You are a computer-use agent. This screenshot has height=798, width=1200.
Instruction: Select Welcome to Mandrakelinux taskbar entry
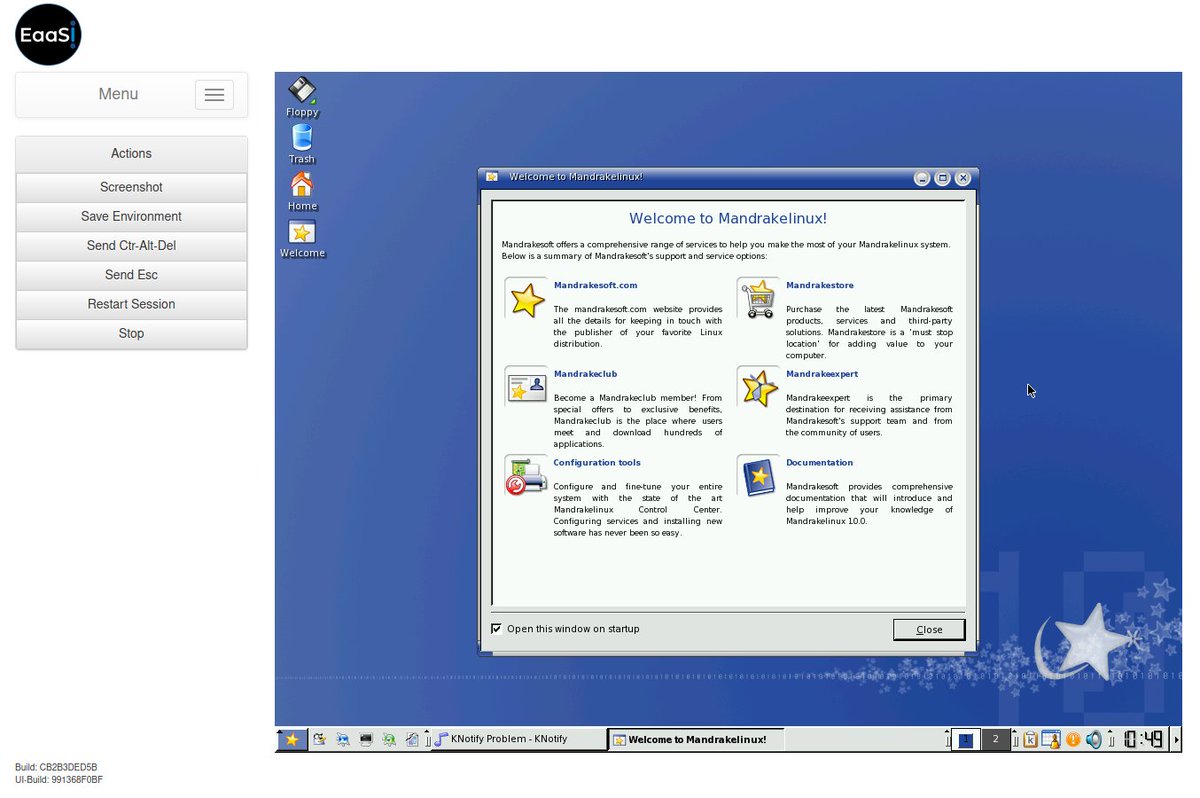pyautogui.click(x=697, y=740)
